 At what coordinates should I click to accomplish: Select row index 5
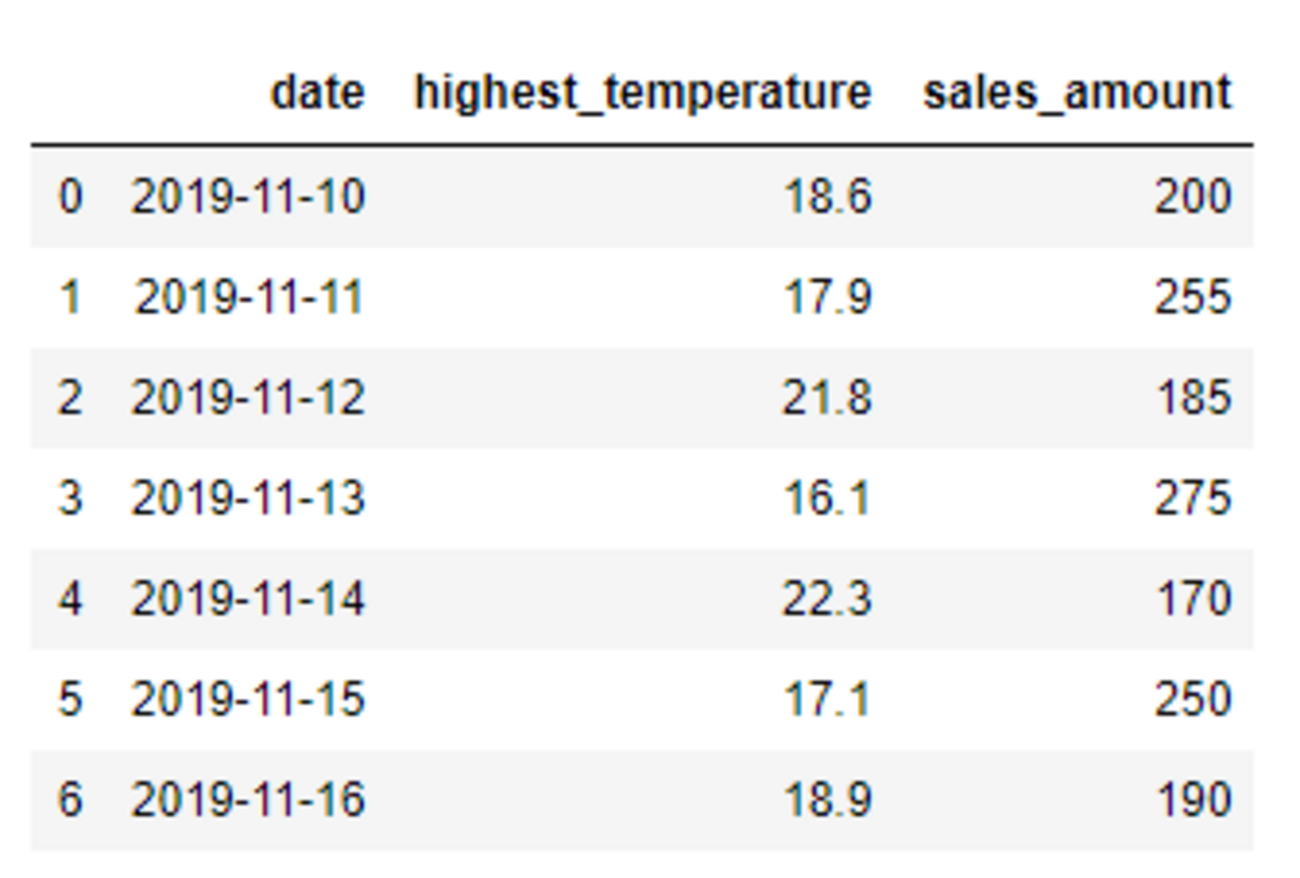pyautogui.click(x=70, y=699)
